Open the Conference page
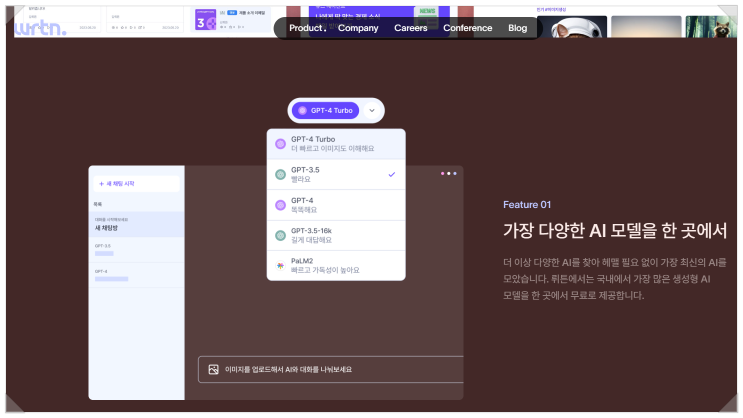 pos(468,28)
